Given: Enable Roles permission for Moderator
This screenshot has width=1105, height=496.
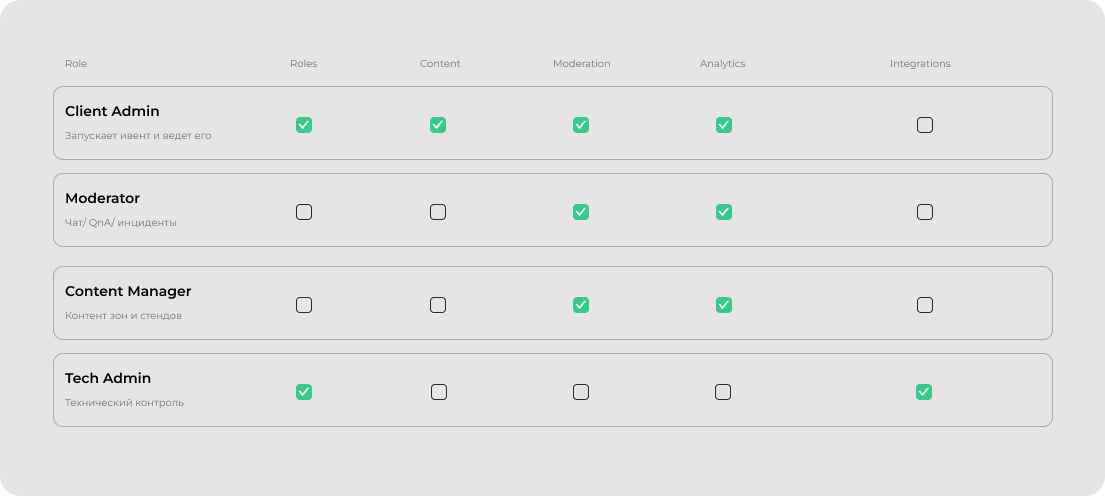Looking at the screenshot, I should [304, 212].
